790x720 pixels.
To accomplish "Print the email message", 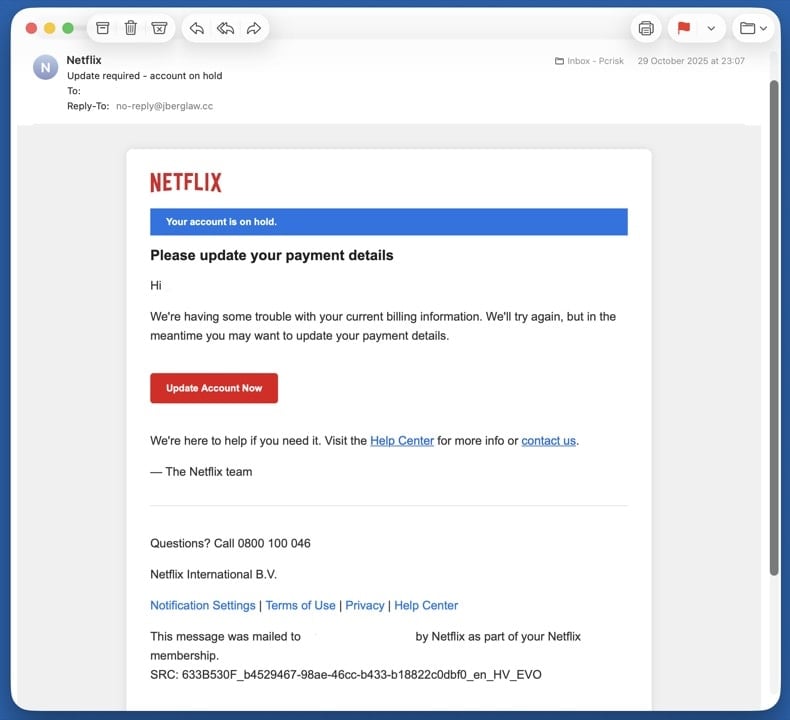I will tap(646, 28).
